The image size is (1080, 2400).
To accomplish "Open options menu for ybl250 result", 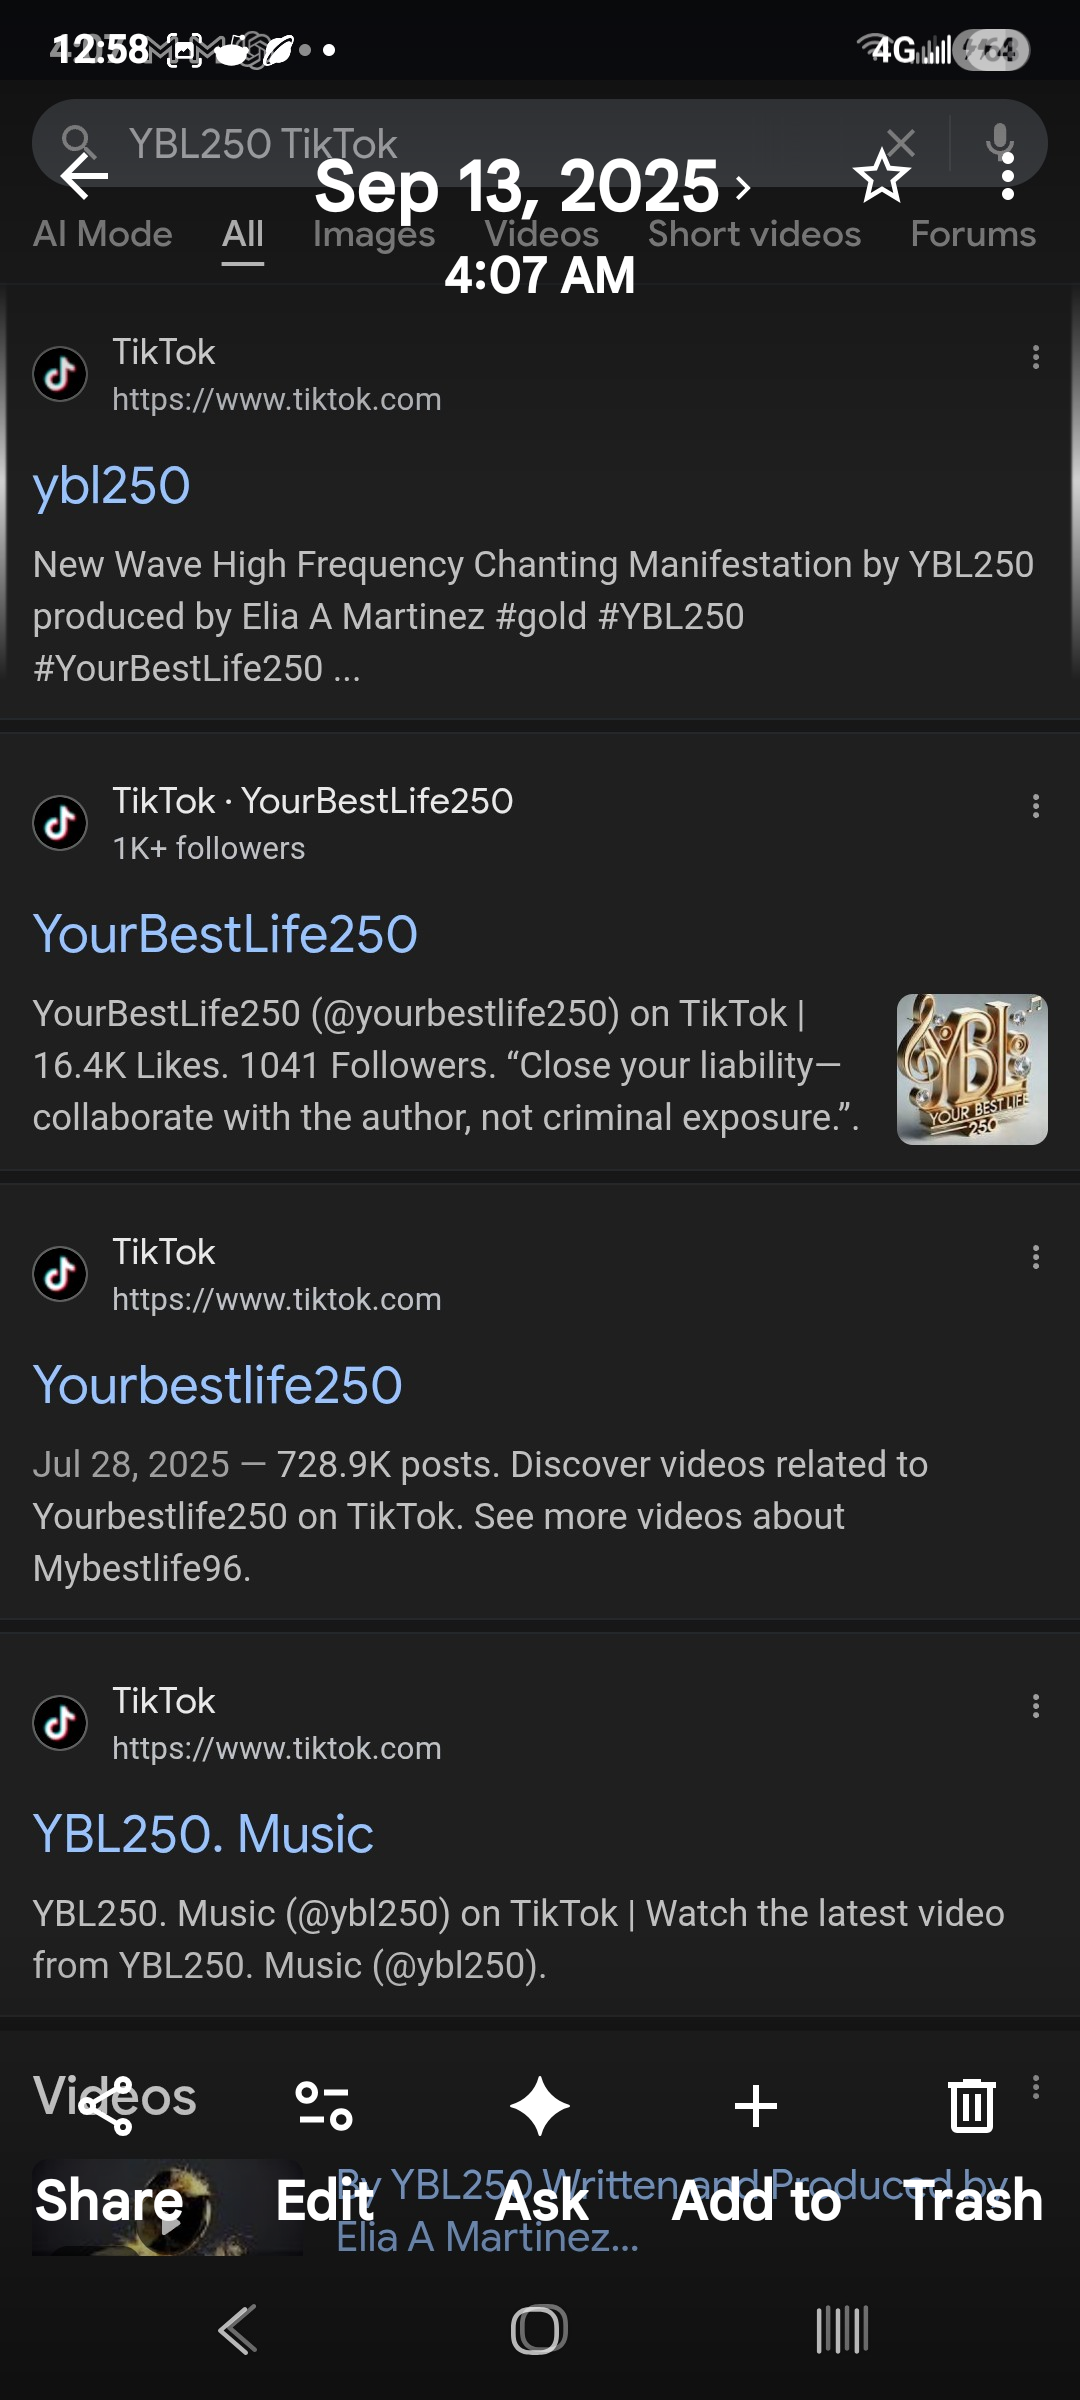I will tap(1036, 357).
